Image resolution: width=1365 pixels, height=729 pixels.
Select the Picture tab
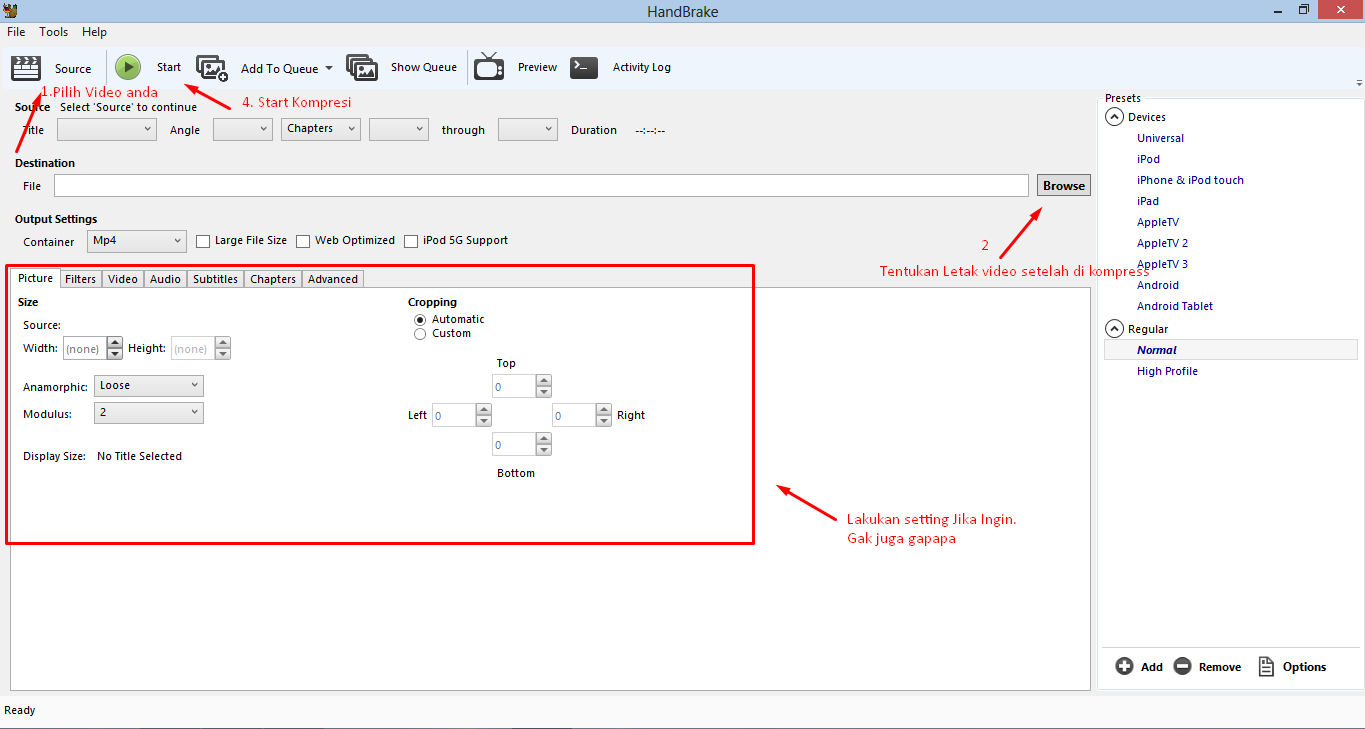[36, 278]
